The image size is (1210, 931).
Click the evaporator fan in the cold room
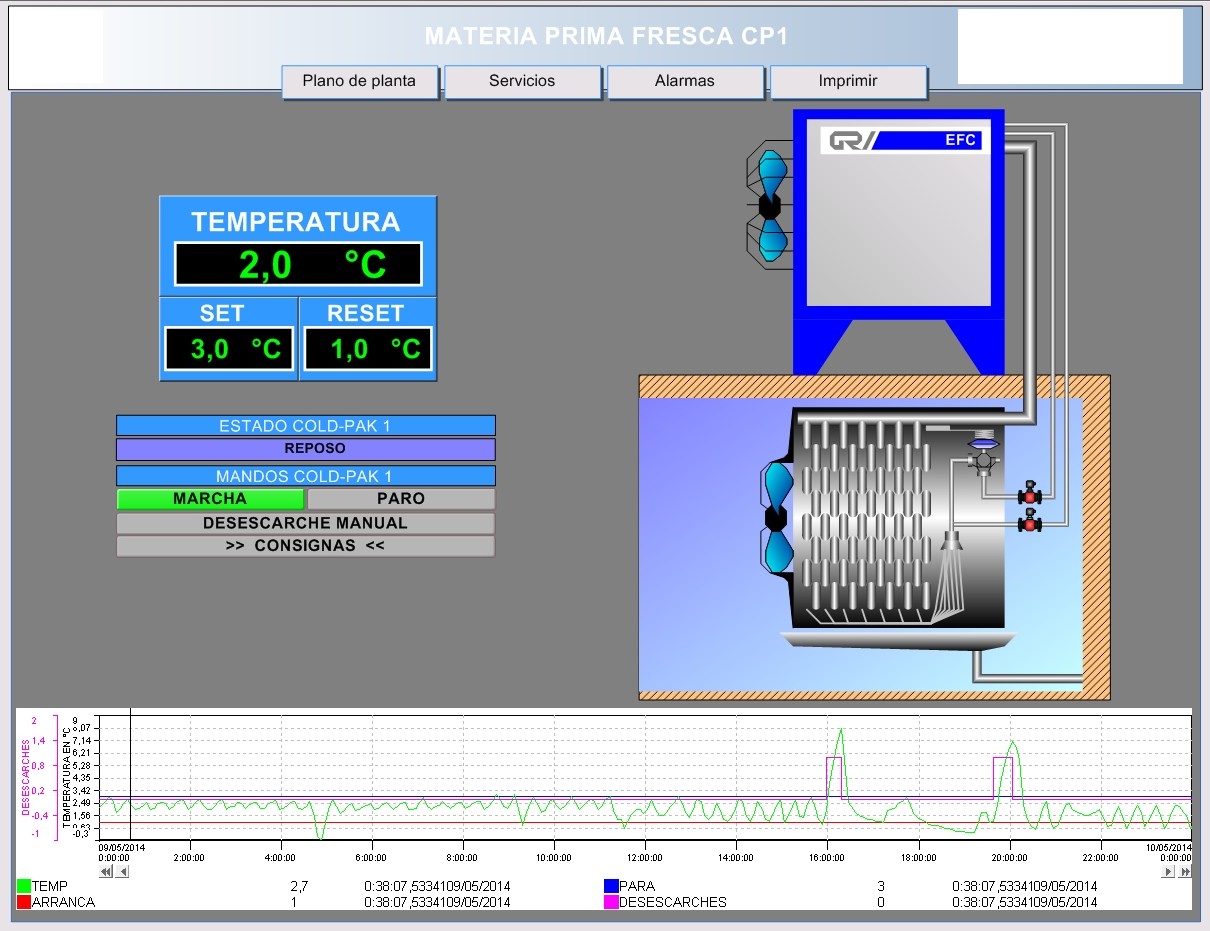(778, 517)
